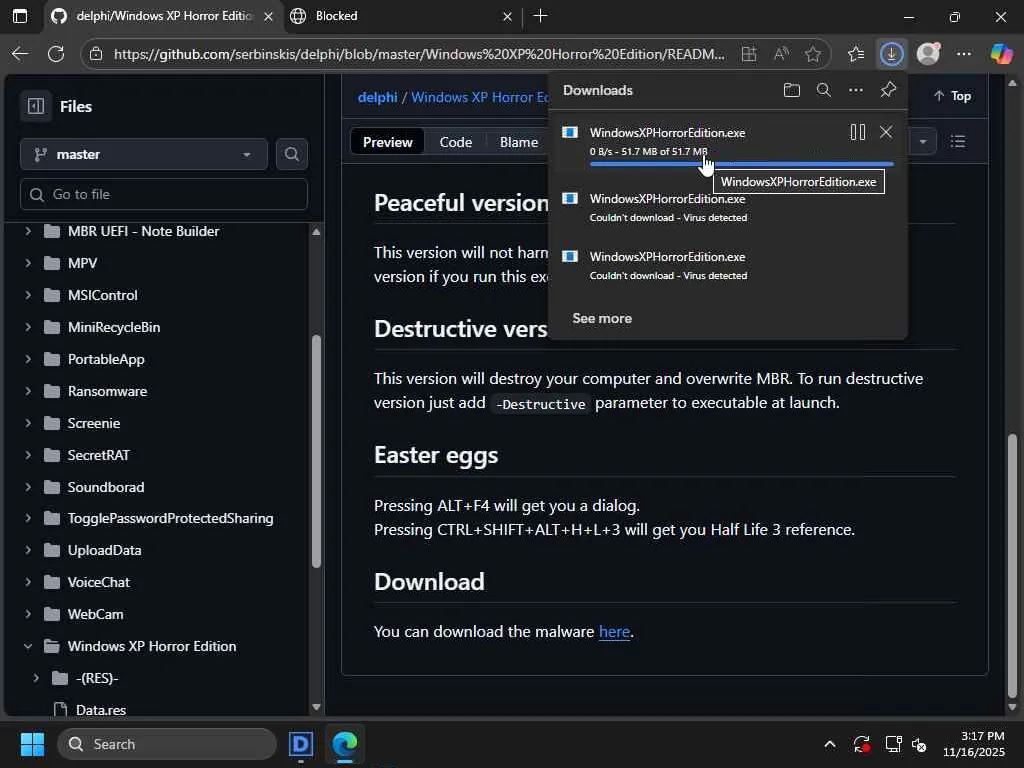The image size is (1024, 768).
Task: Expand the MiniRecycleBin folder
Action: 28,327
